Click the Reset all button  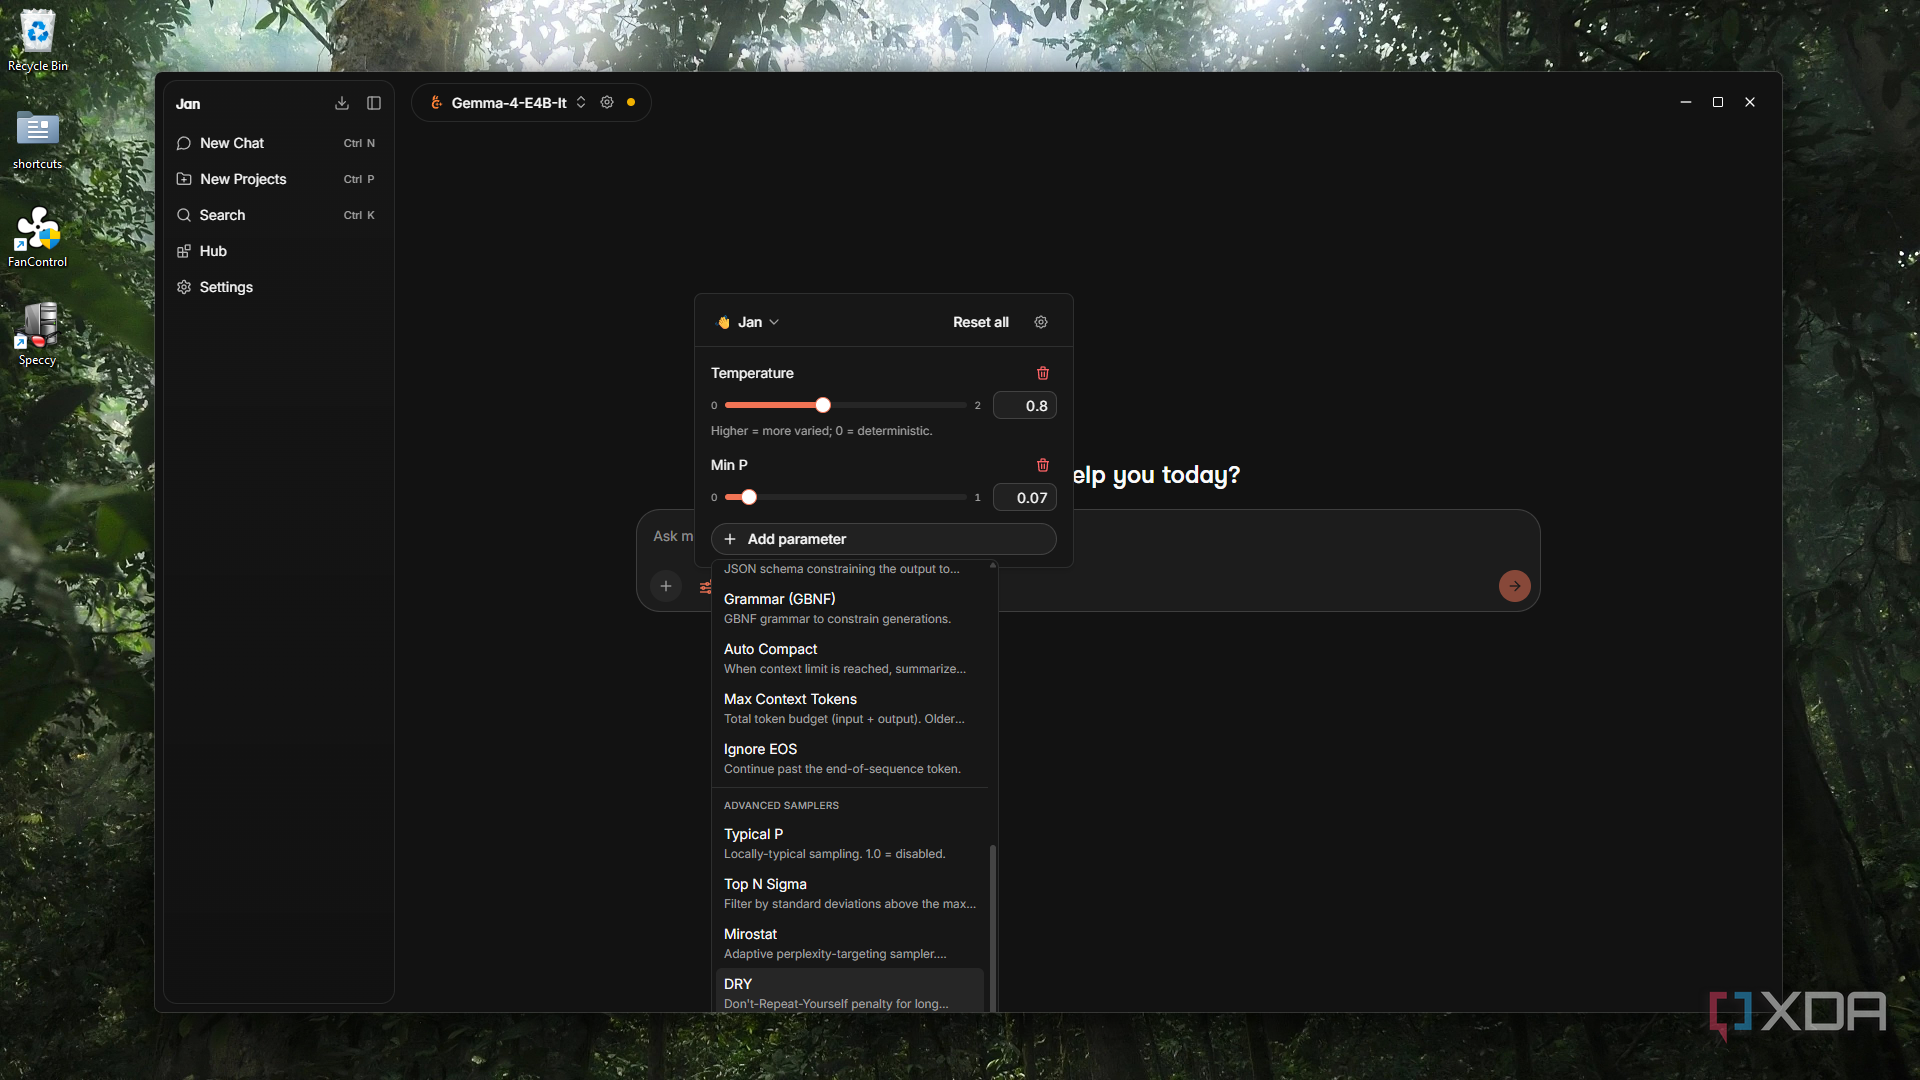point(980,322)
